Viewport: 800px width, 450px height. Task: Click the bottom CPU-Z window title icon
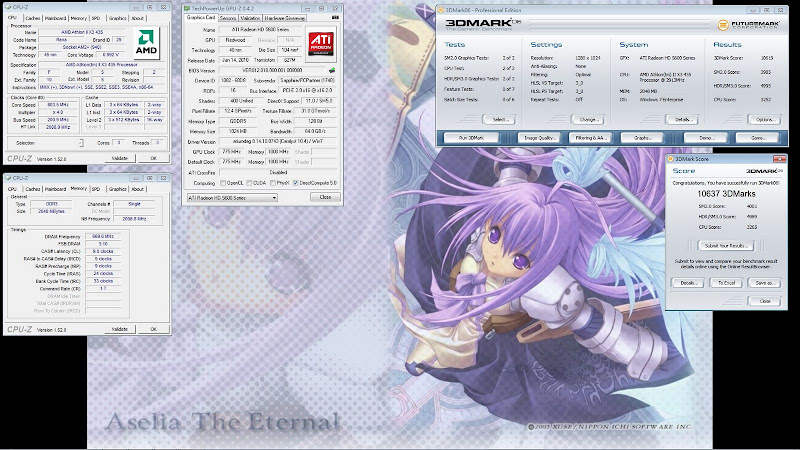9,178
